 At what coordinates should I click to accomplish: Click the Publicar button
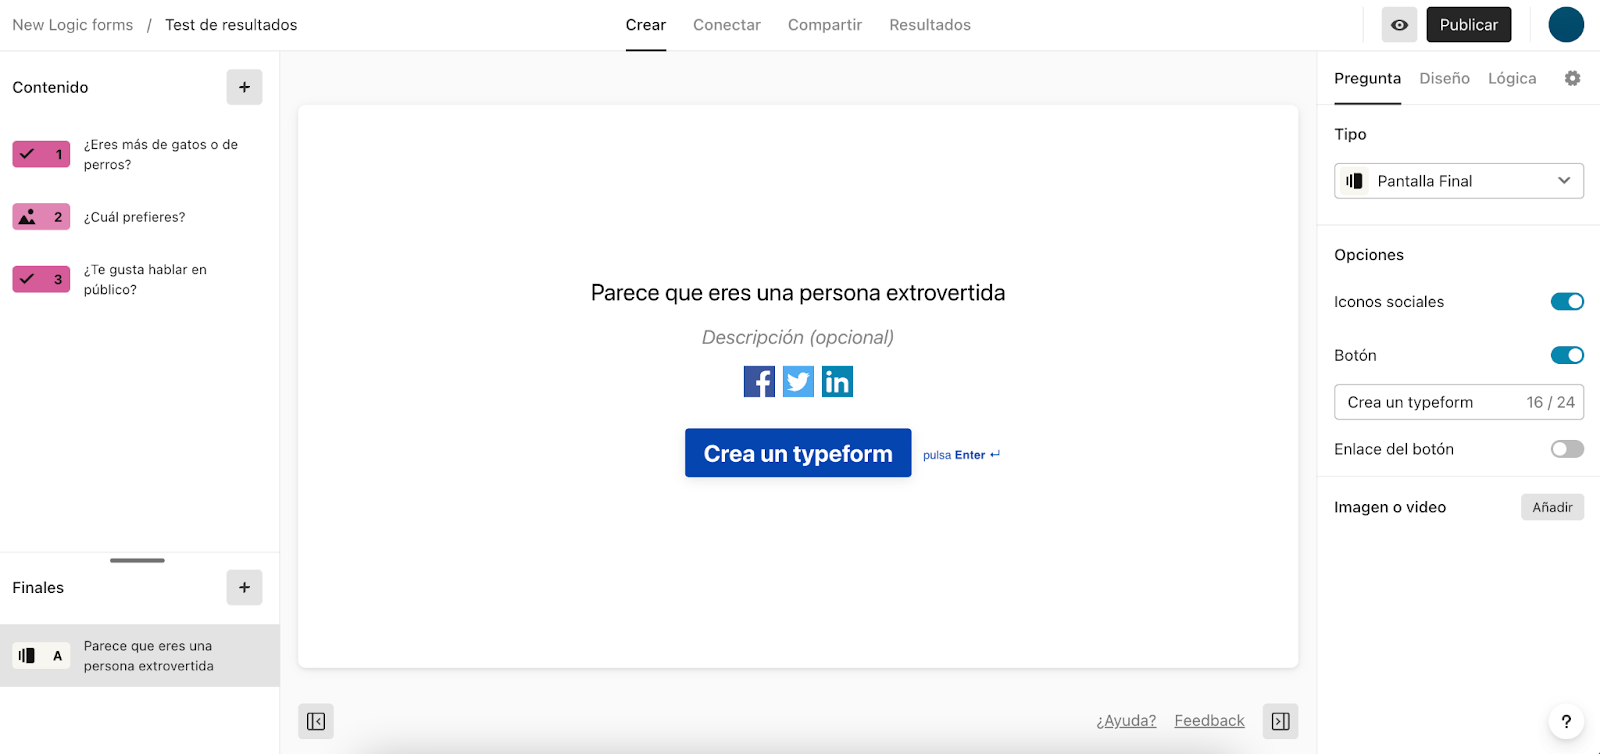[1469, 25]
